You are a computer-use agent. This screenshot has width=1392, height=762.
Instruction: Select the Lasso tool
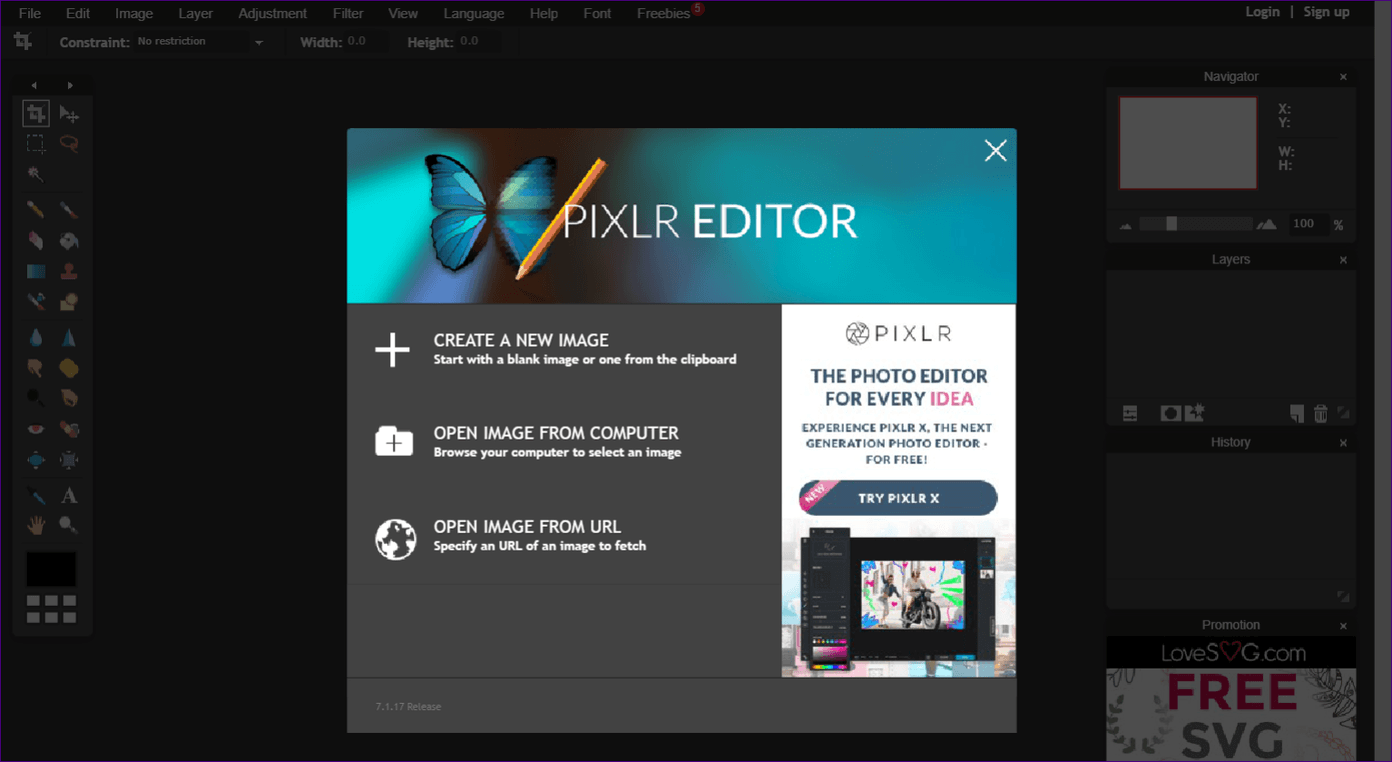click(x=69, y=143)
